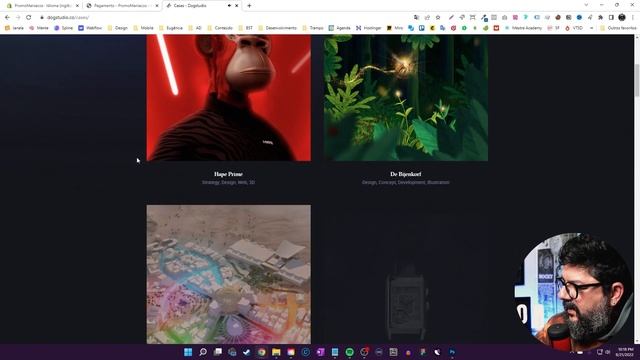The width and height of the screenshot is (640, 360).
Task: Bookmark this page with the star icon
Action: 438,18
